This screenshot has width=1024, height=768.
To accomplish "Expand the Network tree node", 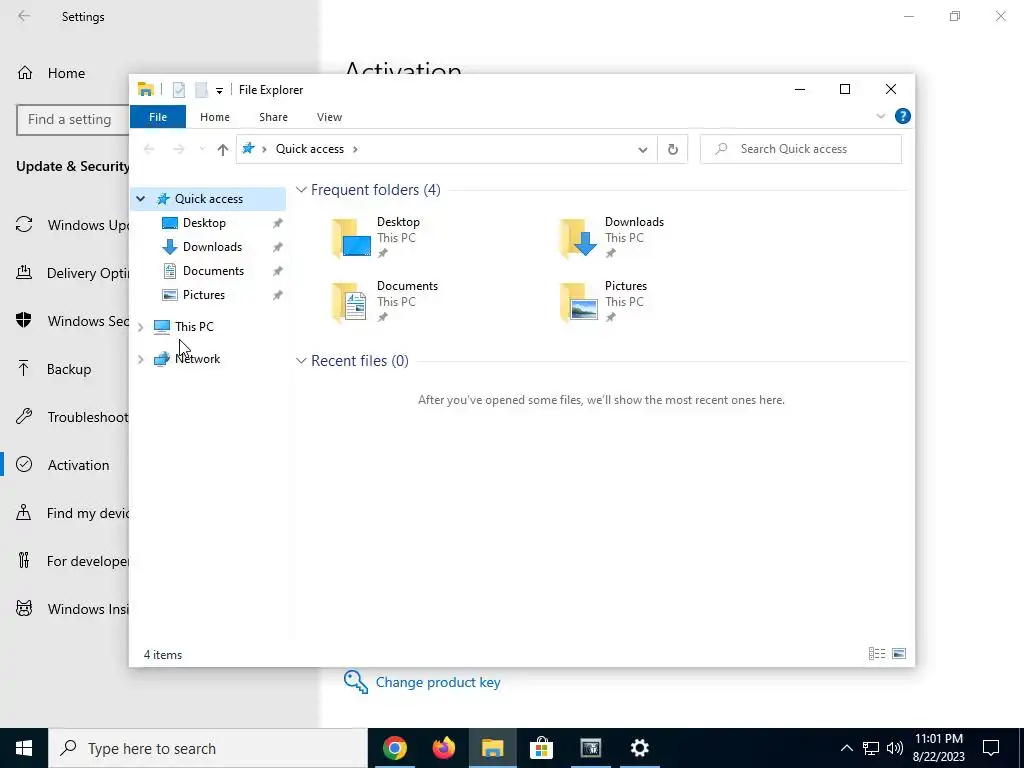I will pos(140,359).
